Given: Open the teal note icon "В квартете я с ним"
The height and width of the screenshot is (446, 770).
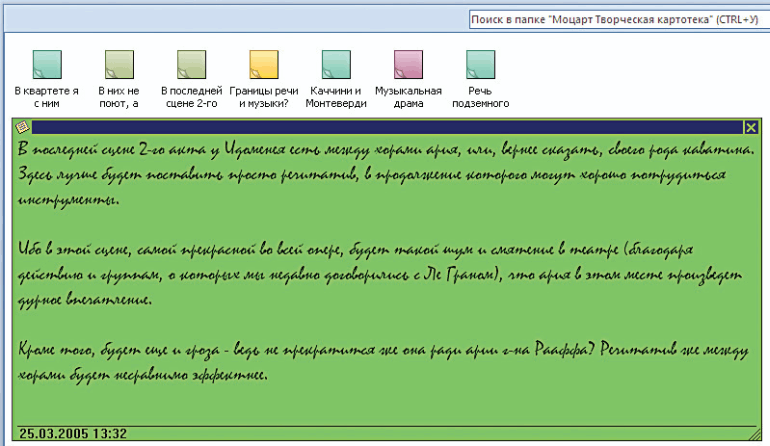Looking at the screenshot, I should [x=47, y=64].
